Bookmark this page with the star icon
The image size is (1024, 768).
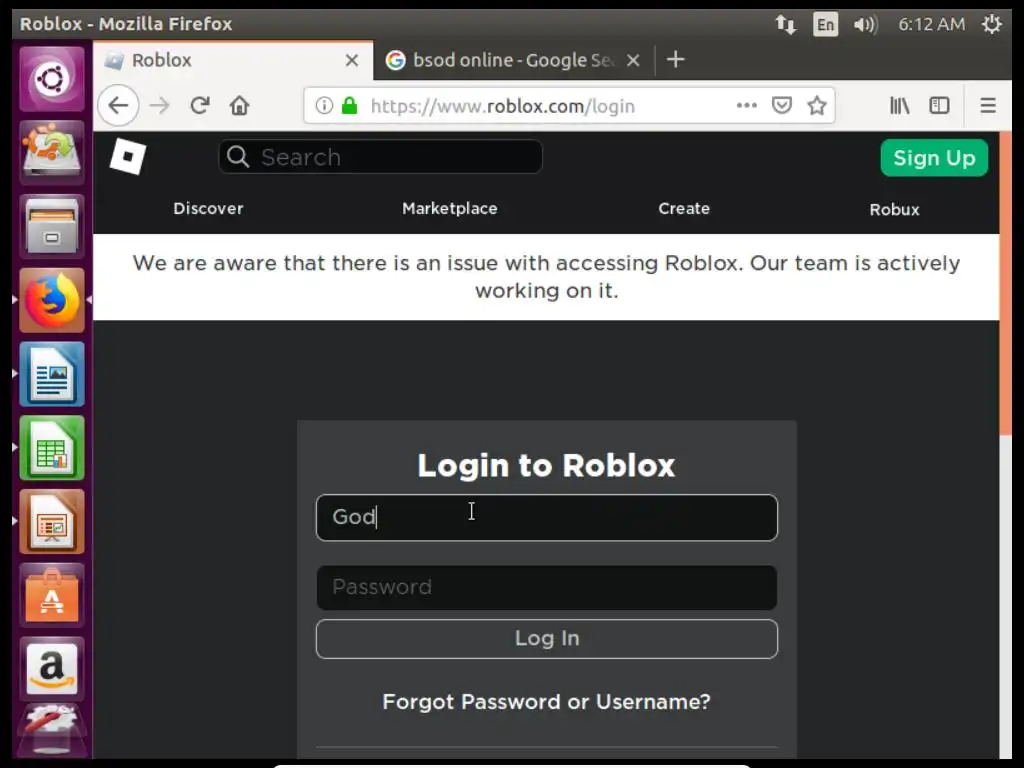pyautogui.click(x=817, y=105)
